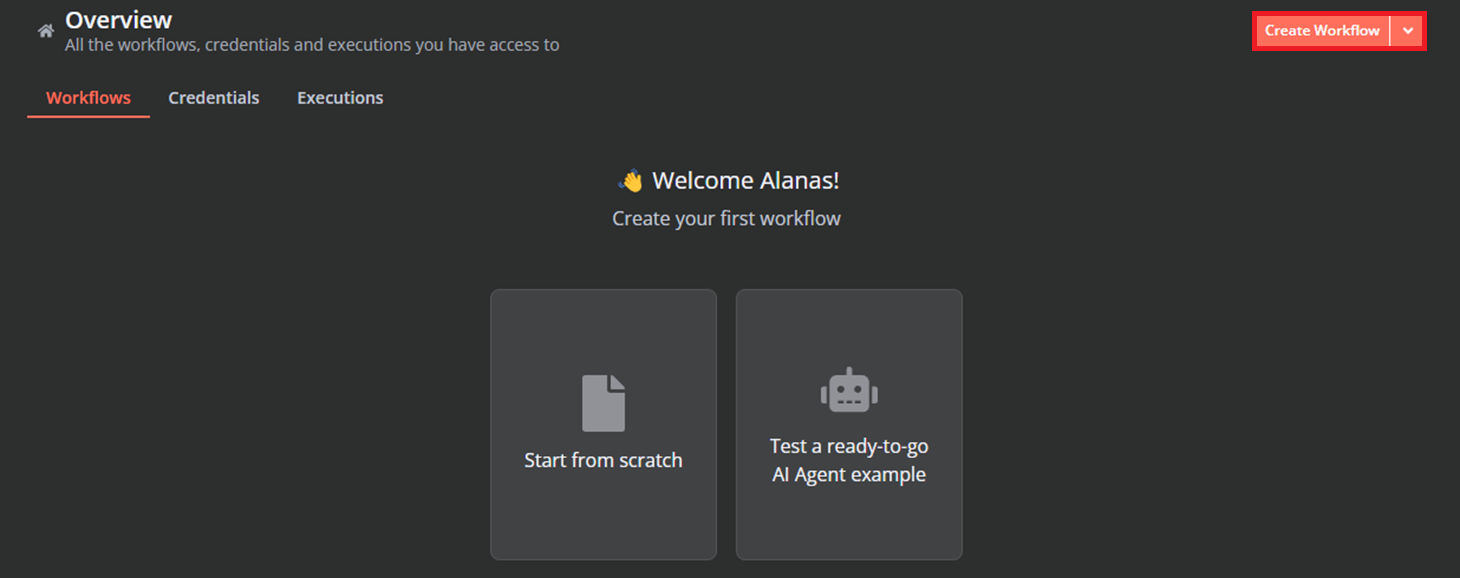Click the Welcome Alanas heading
This screenshot has height=578, width=1460.
[727, 180]
